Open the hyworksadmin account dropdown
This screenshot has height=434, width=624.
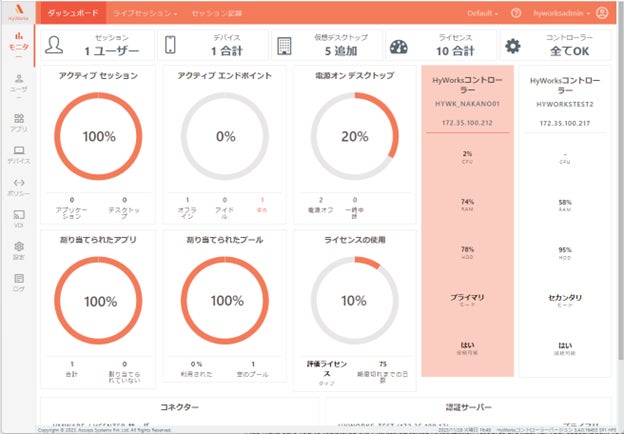click(562, 13)
